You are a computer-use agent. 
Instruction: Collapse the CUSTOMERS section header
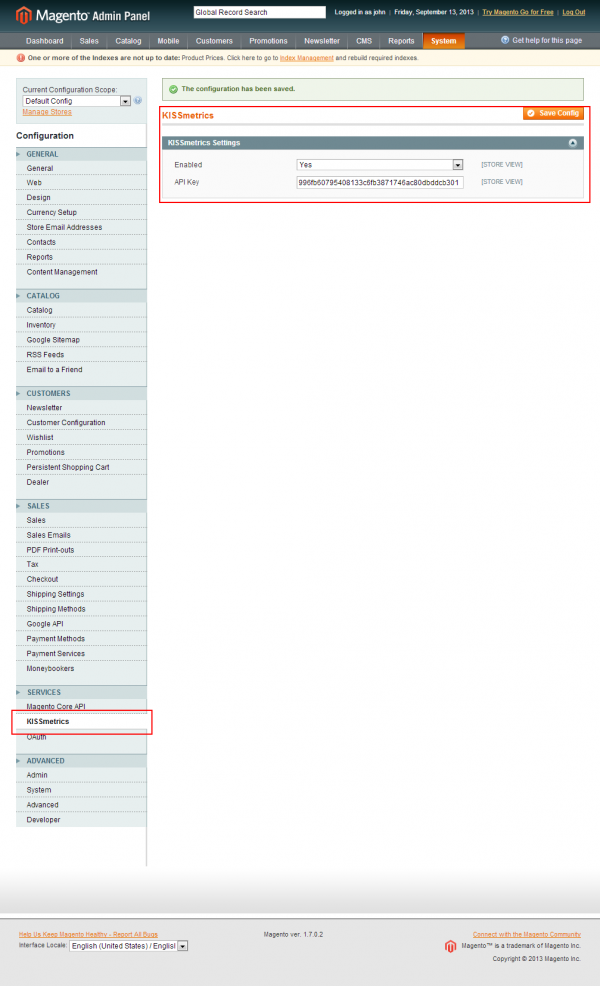pyautogui.click(x=81, y=393)
